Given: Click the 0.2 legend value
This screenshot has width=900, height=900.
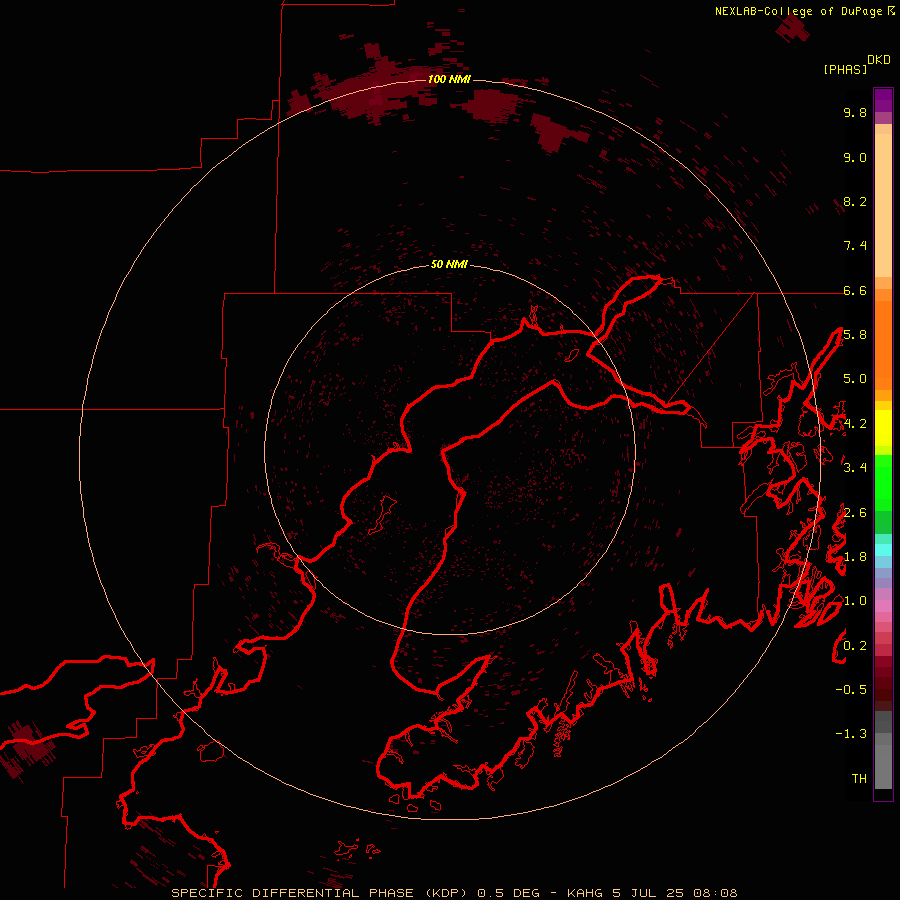Looking at the screenshot, I should 855,646.
